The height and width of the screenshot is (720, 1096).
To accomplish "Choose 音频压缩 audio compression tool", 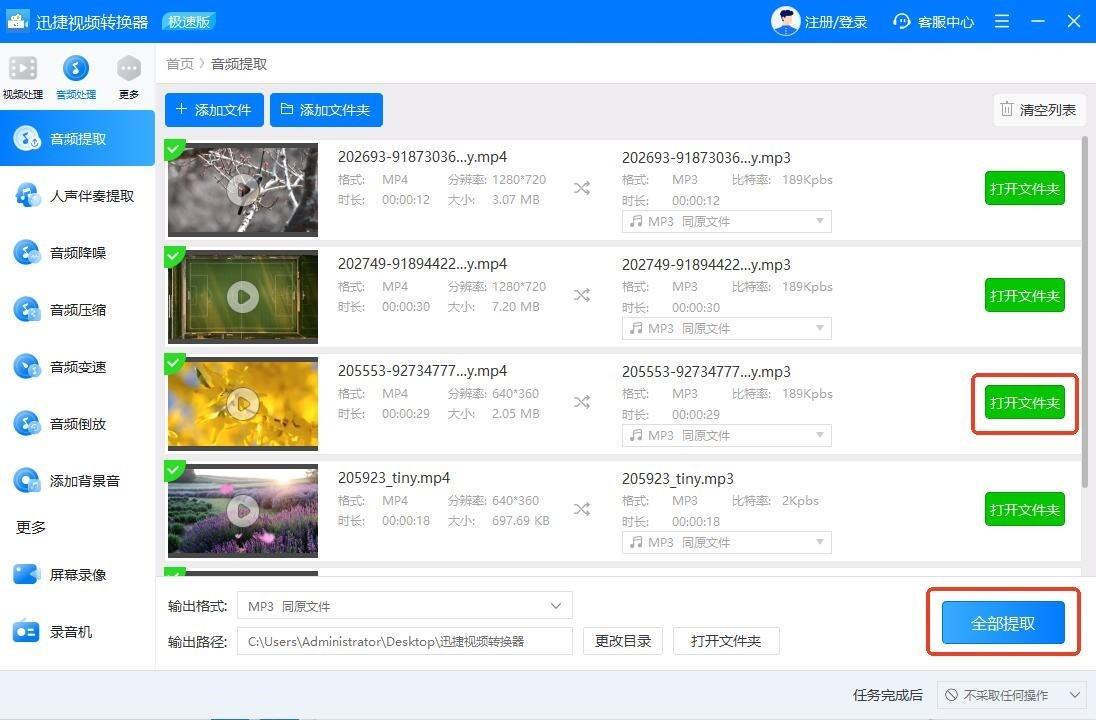I will [77, 310].
